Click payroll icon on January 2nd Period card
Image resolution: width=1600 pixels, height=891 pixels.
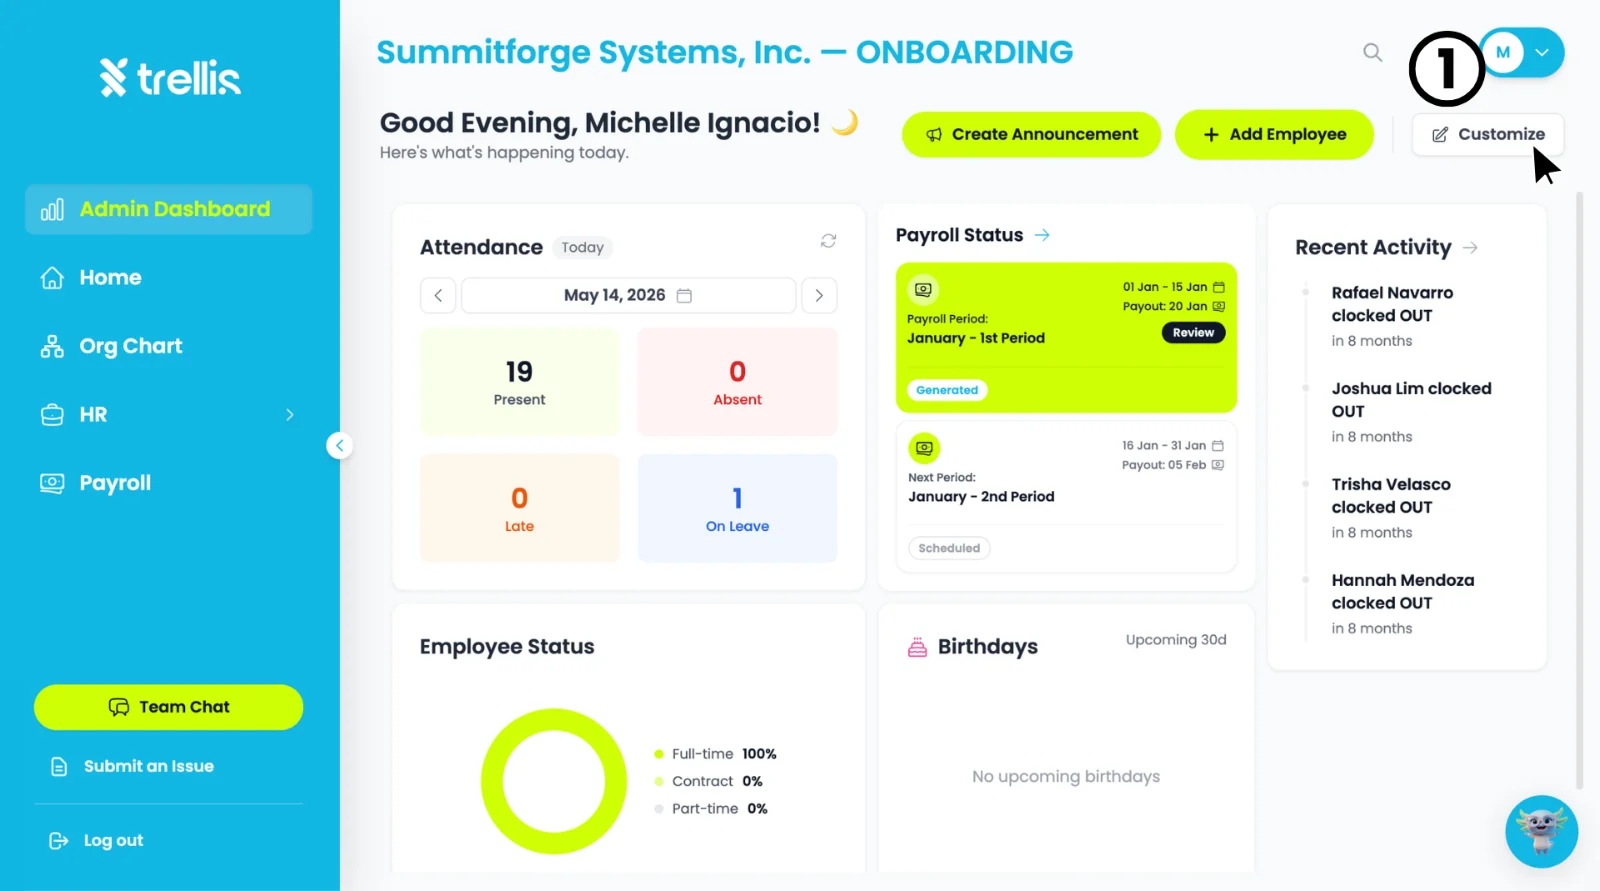point(924,448)
